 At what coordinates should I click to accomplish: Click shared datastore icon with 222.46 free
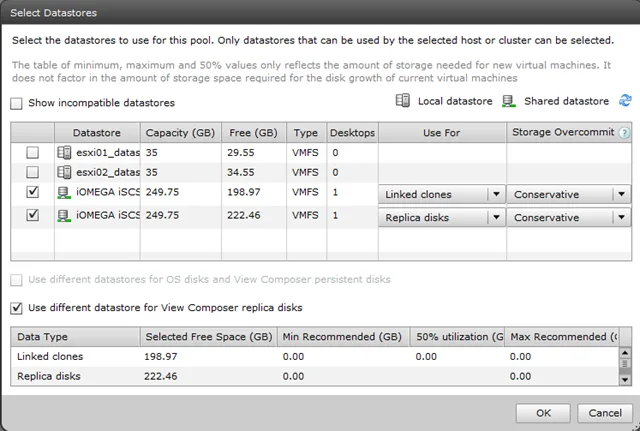(64, 216)
